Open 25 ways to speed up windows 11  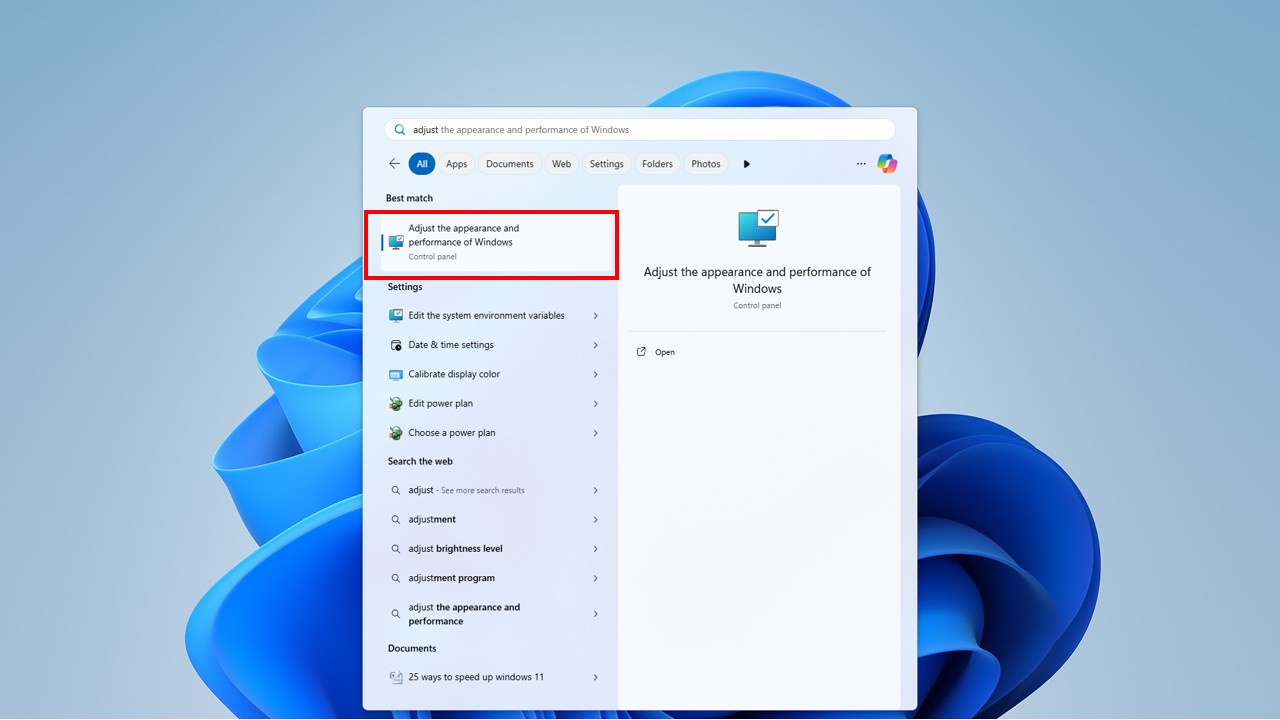tap(476, 677)
